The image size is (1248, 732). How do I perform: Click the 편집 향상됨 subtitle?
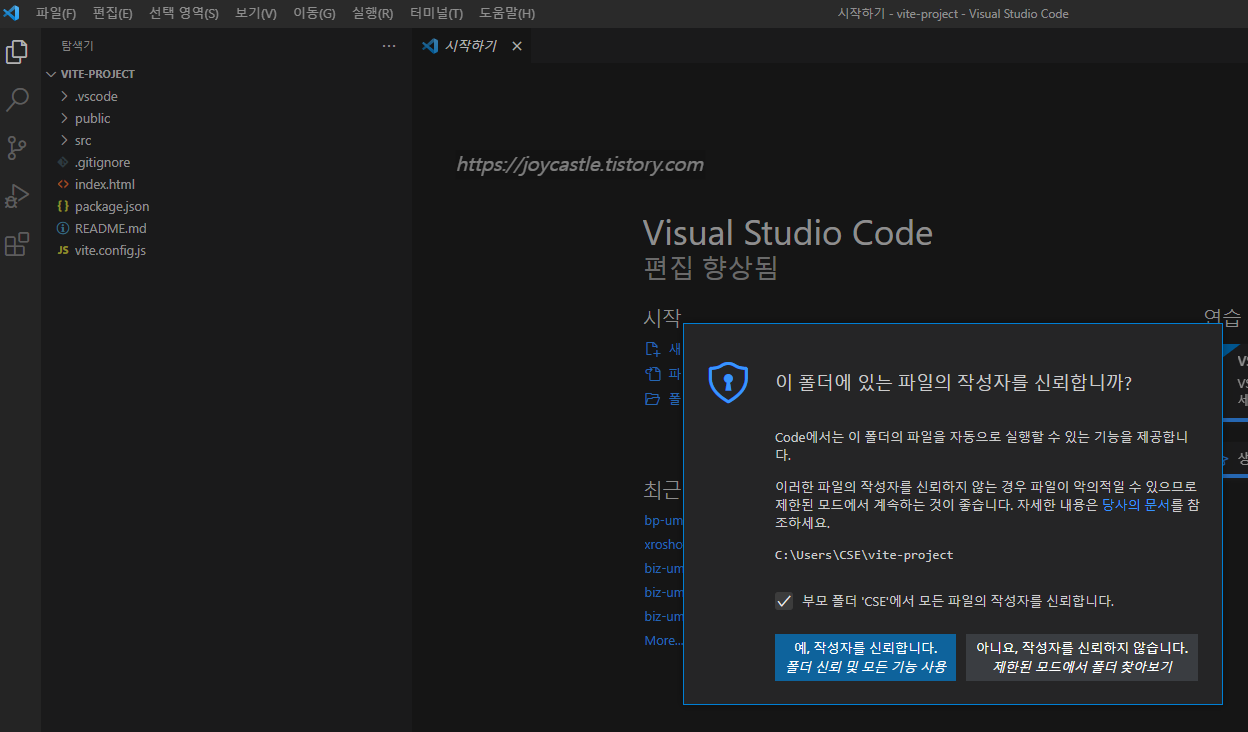[x=710, y=268]
